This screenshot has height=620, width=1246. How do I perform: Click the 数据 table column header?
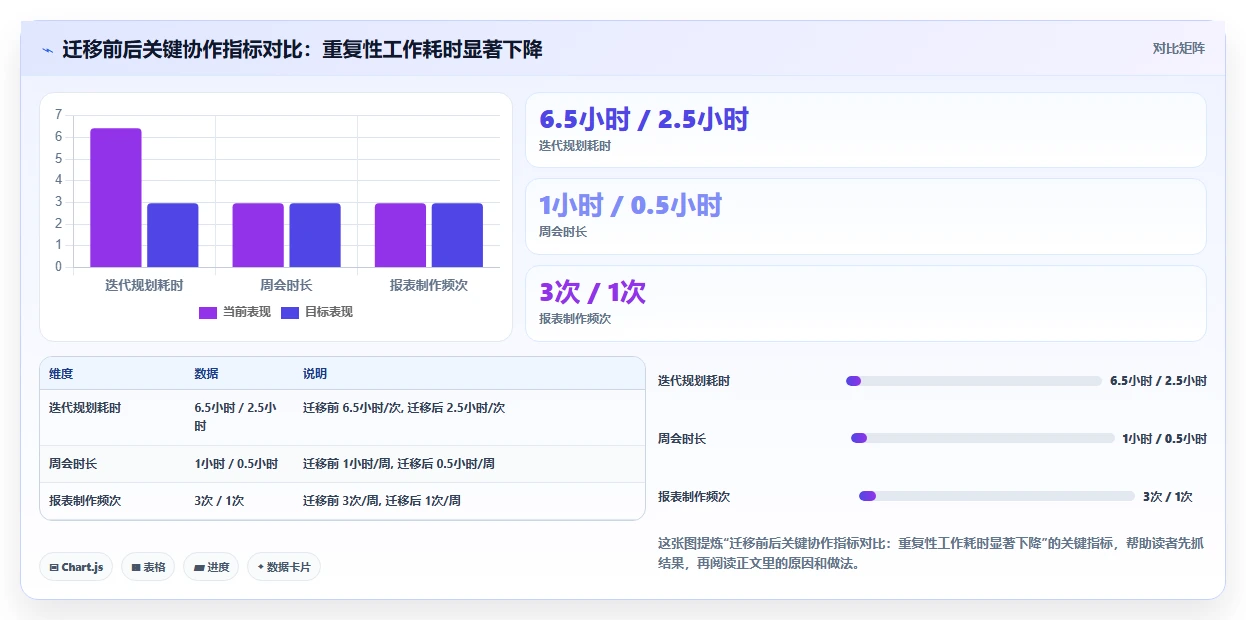(206, 374)
